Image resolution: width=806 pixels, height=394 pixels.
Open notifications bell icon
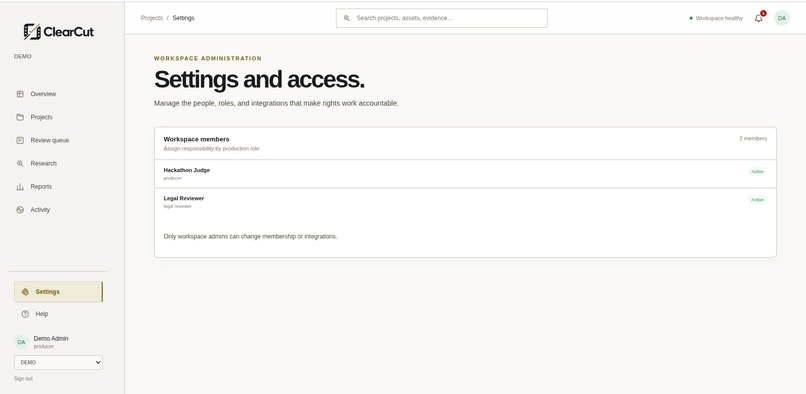tap(759, 19)
